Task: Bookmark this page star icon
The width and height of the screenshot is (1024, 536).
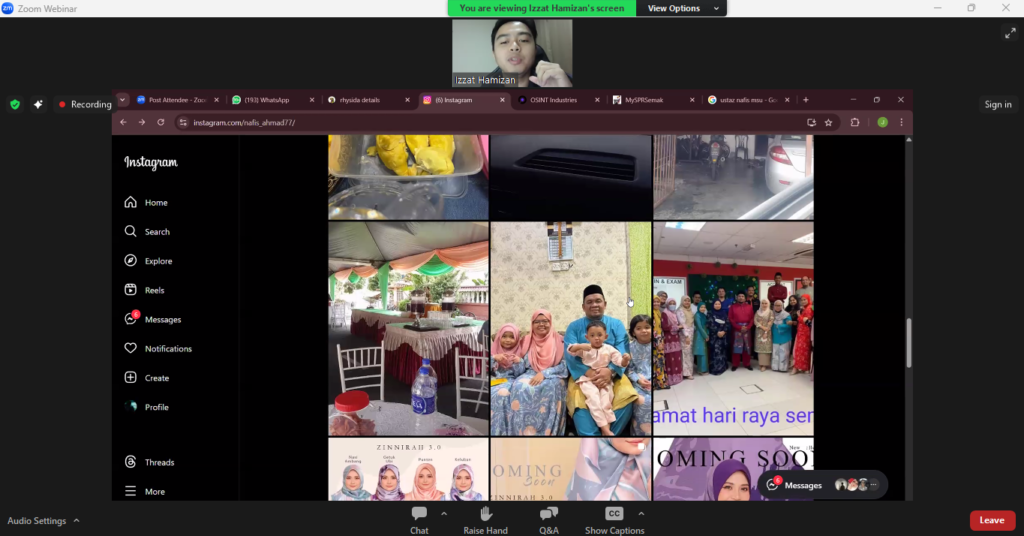Action: click(x=829, y=122)
